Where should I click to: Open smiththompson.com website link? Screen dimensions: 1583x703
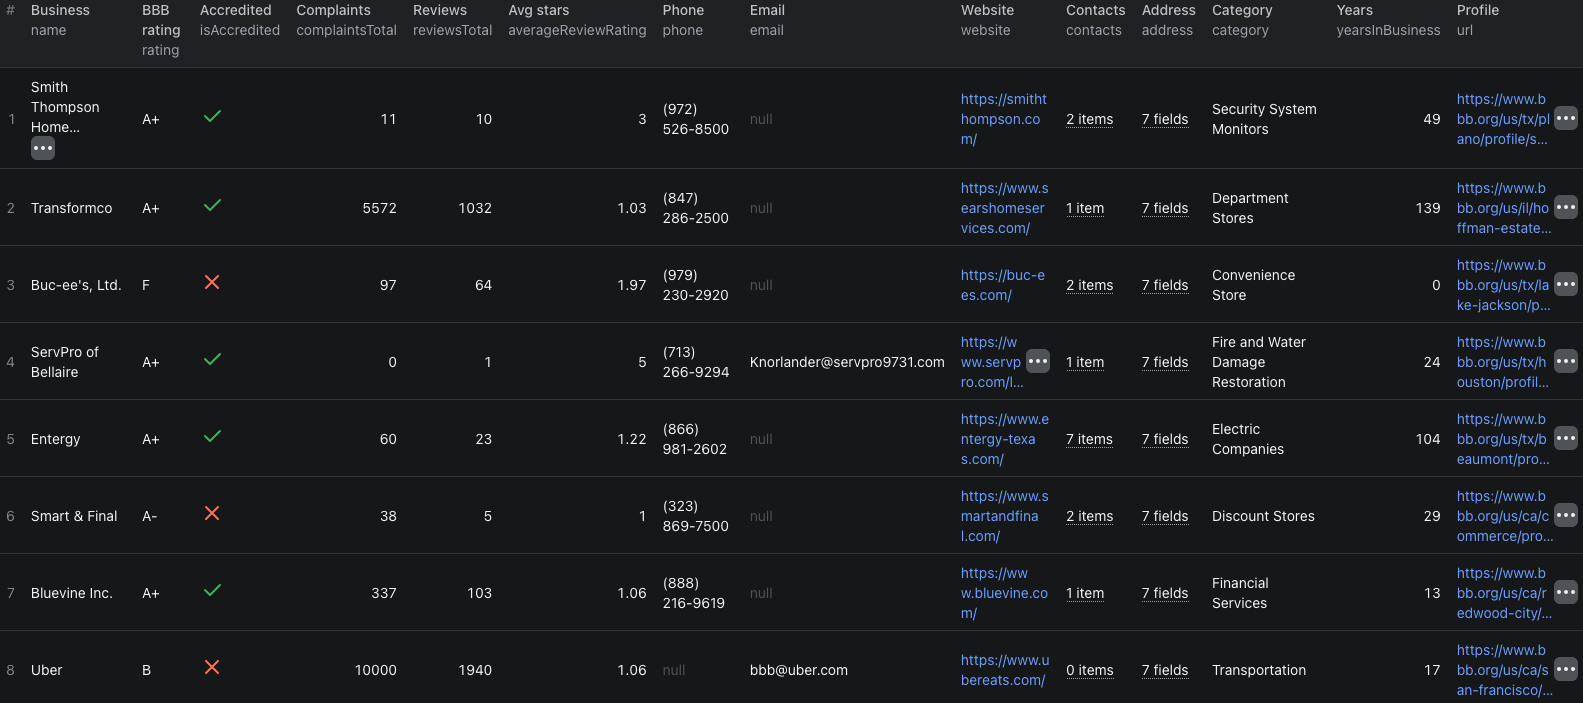click(x=1004, y=119)
